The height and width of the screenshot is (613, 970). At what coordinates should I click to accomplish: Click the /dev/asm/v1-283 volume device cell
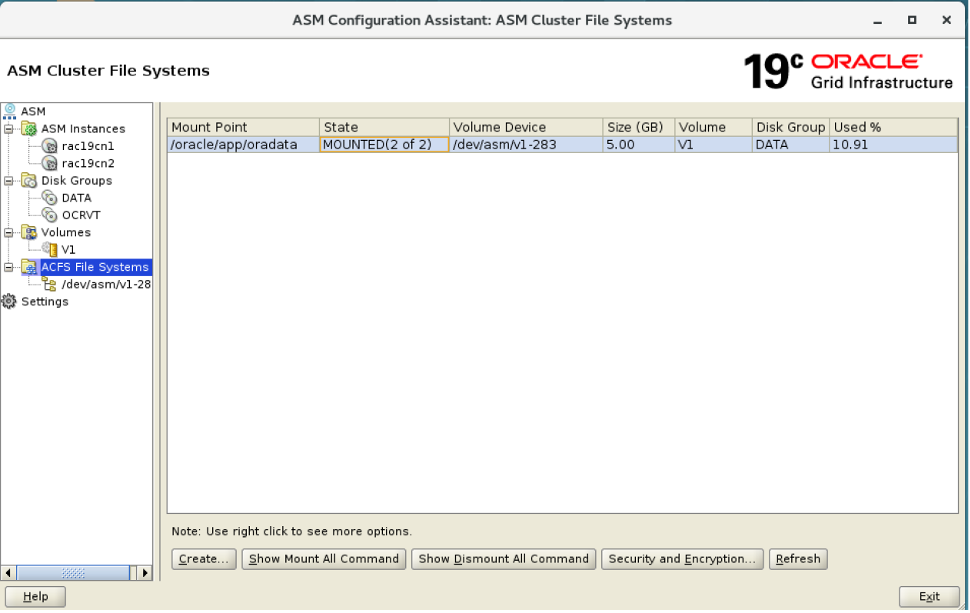point(526,145)
